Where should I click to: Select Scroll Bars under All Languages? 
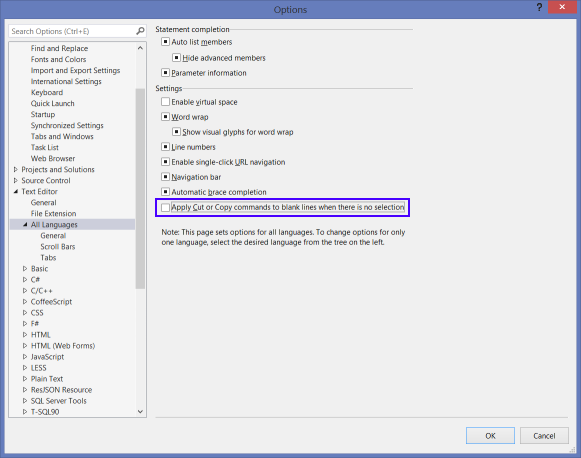click(x=58, y=246)
